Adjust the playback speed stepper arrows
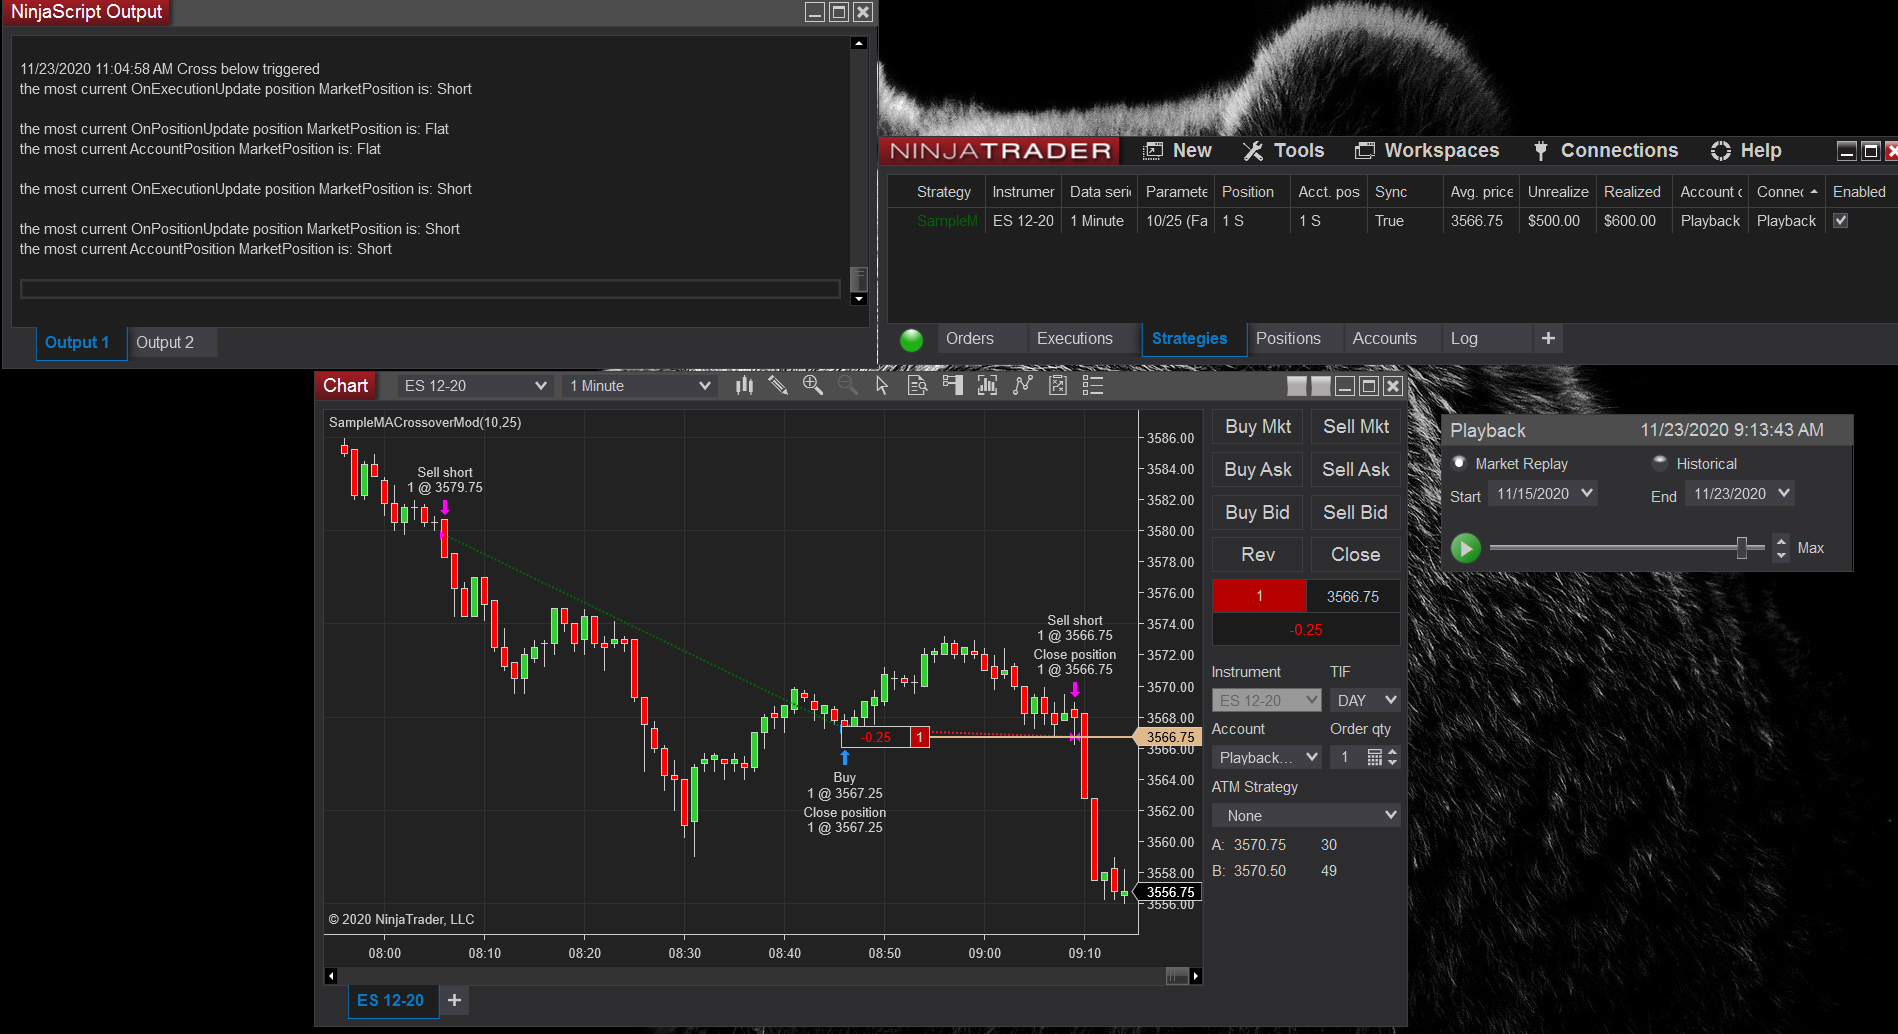Screen dimensions: 1898x1034 1781,548
